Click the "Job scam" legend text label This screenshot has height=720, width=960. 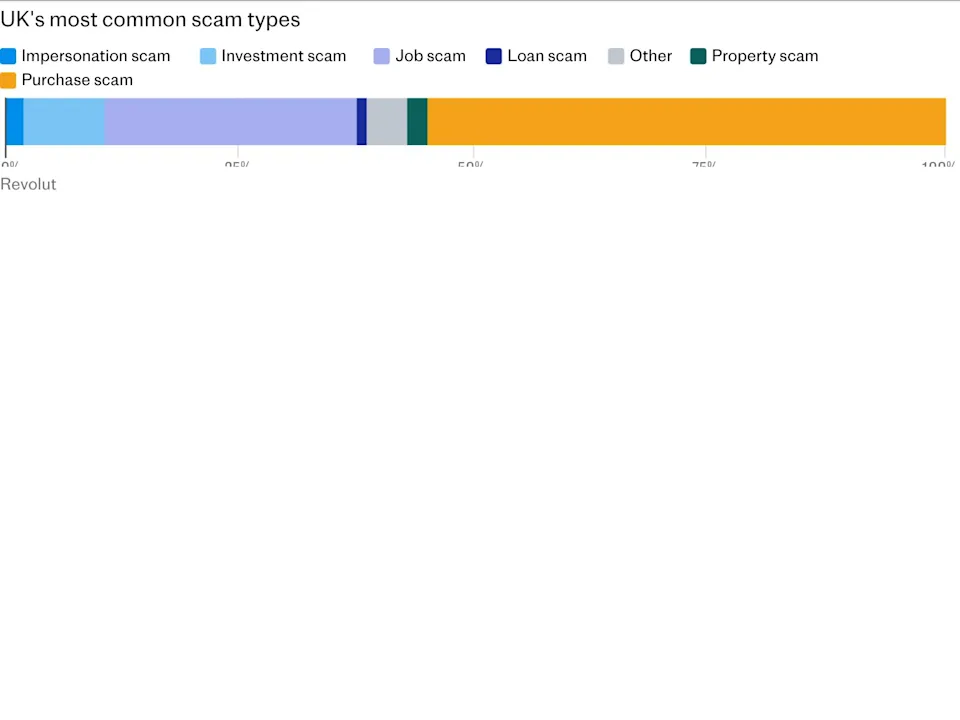tap(430, 56)
